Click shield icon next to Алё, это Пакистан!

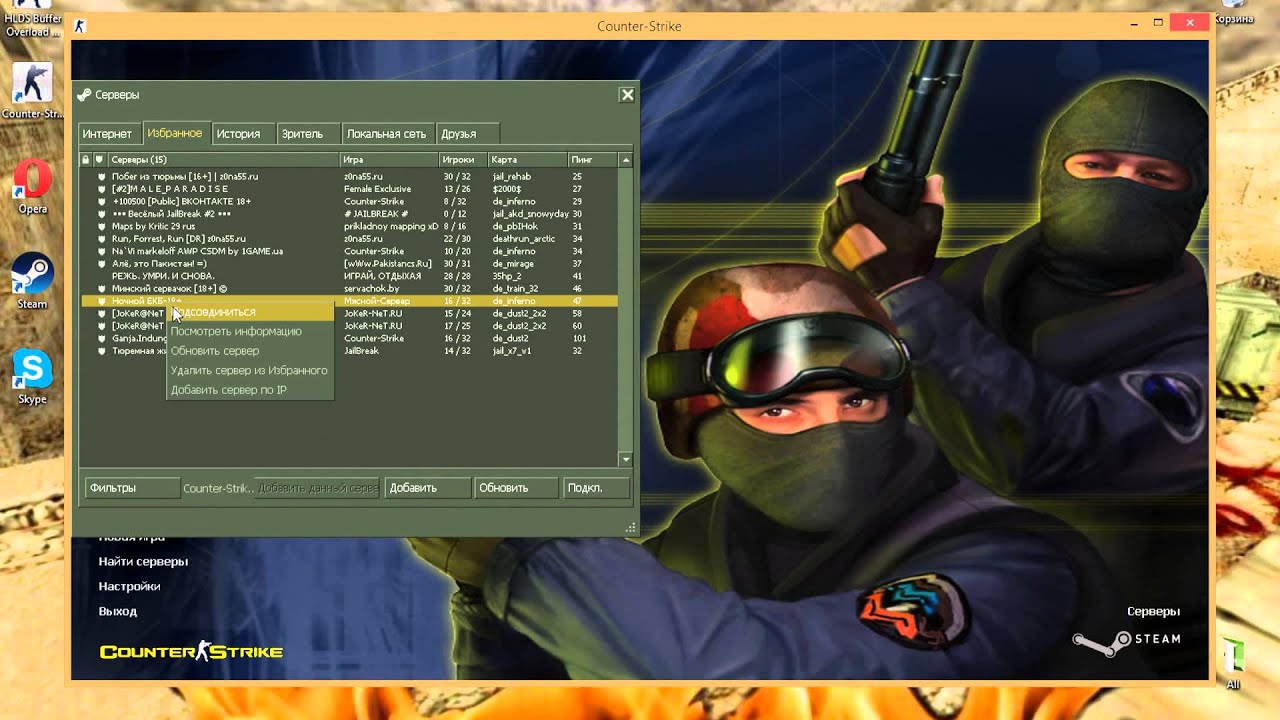(102, 263)
